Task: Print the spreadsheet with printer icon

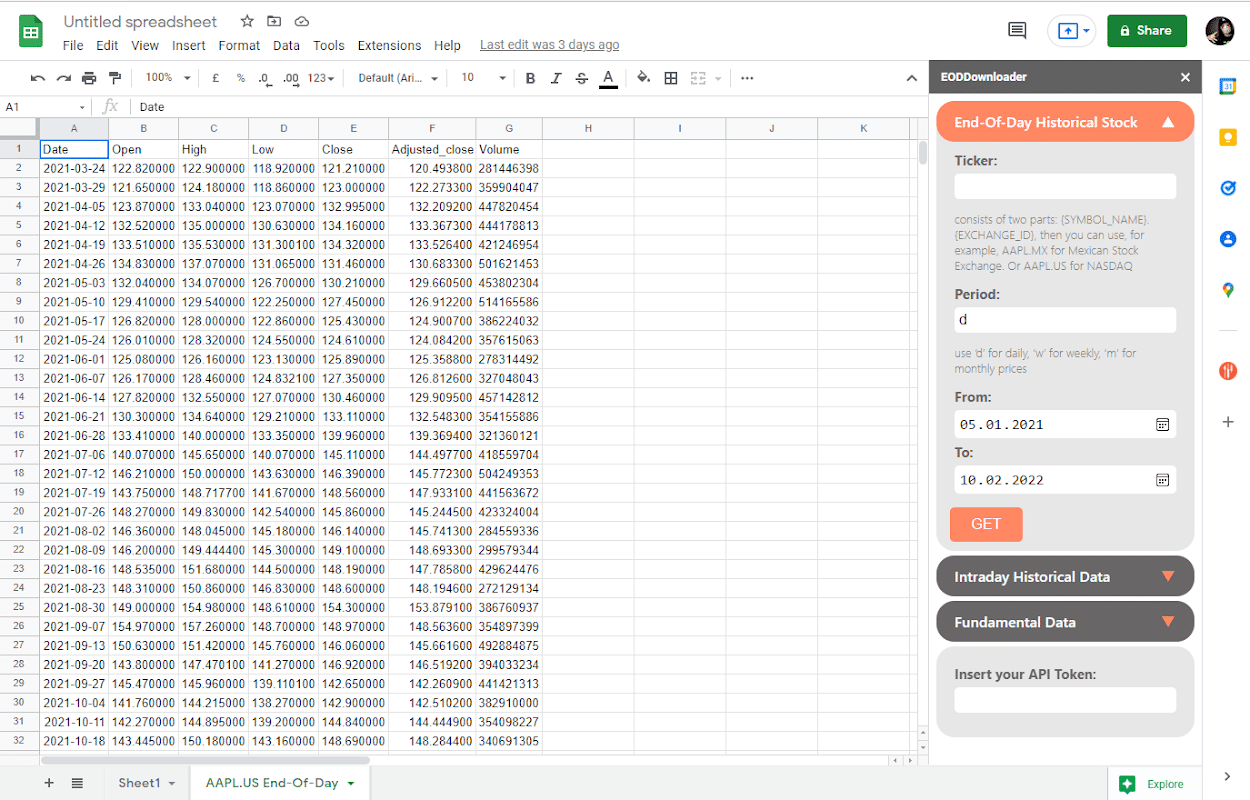Action: point(89,78)
